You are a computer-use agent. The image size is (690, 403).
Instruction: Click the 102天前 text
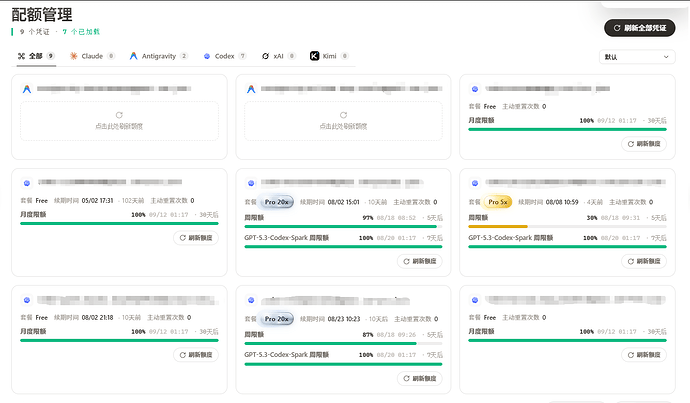click(x=133, y=201)
